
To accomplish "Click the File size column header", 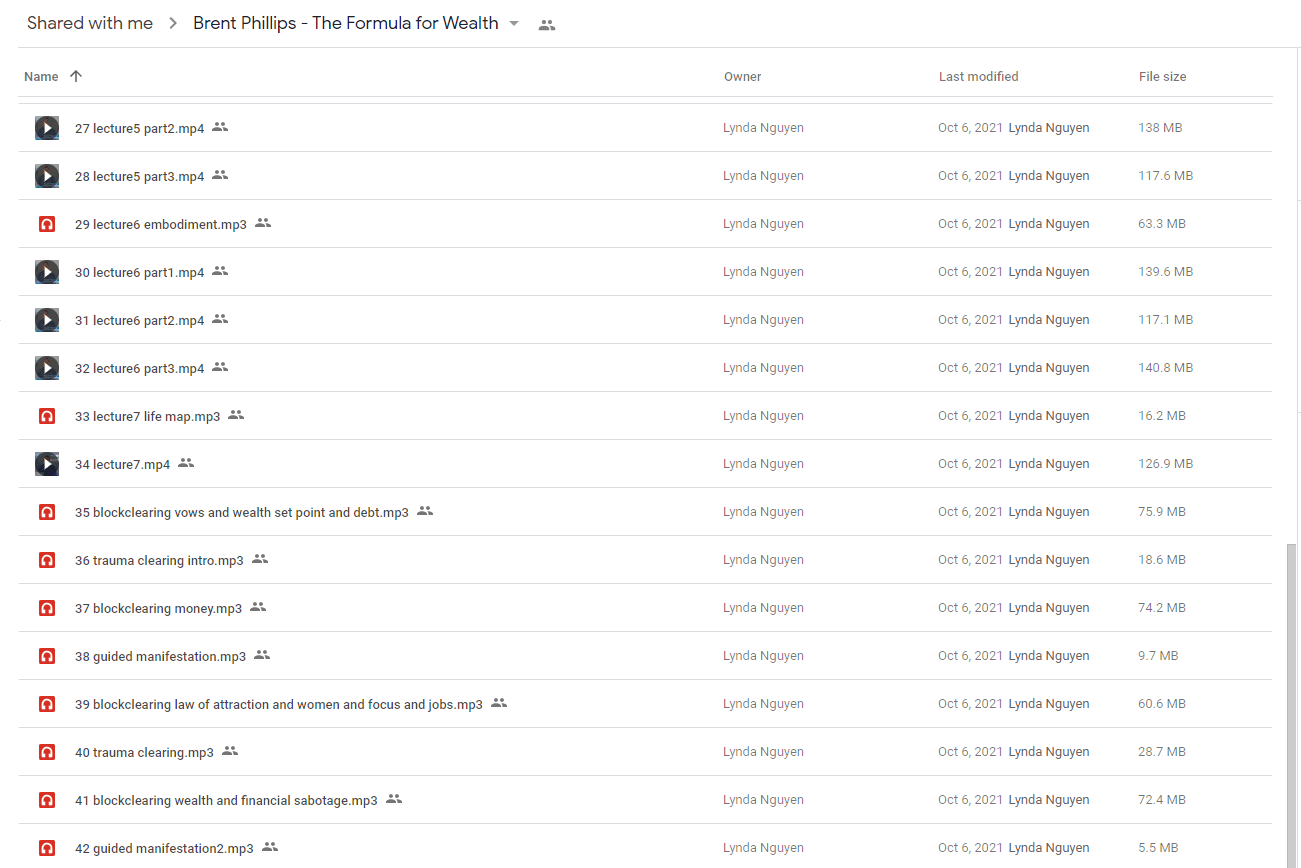I will tap(1163, 77).
